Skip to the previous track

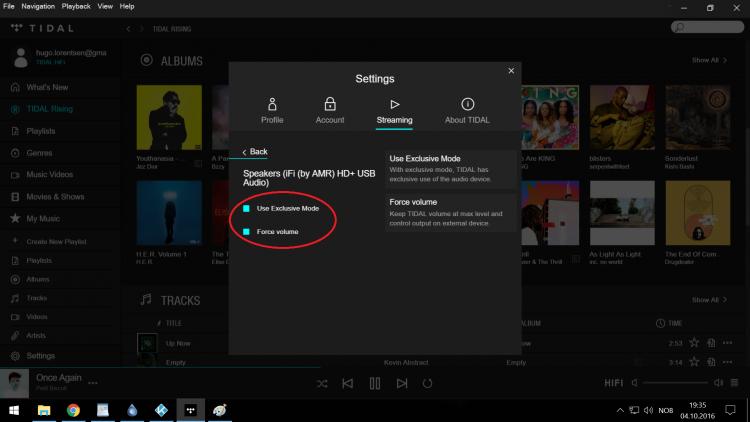(348, 383)
